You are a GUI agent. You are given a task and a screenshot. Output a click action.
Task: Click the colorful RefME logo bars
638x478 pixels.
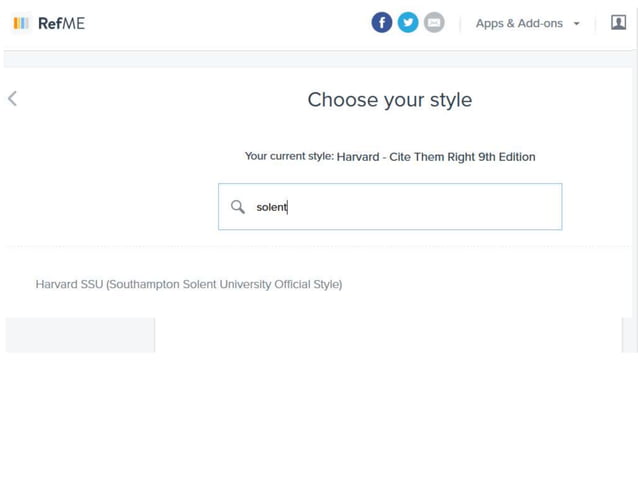(21, 23)
